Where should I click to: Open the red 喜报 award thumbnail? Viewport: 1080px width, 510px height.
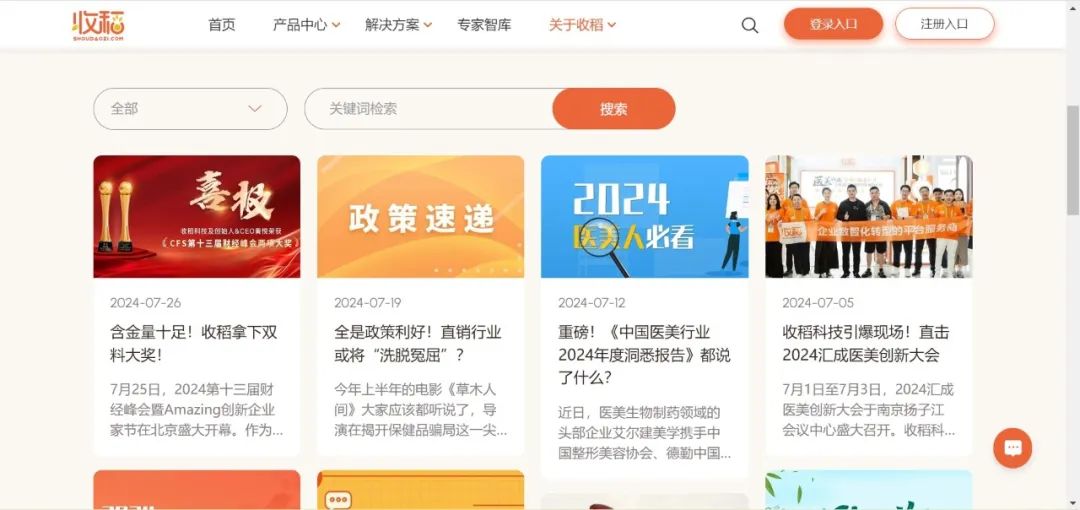click(x=197, y=216)
